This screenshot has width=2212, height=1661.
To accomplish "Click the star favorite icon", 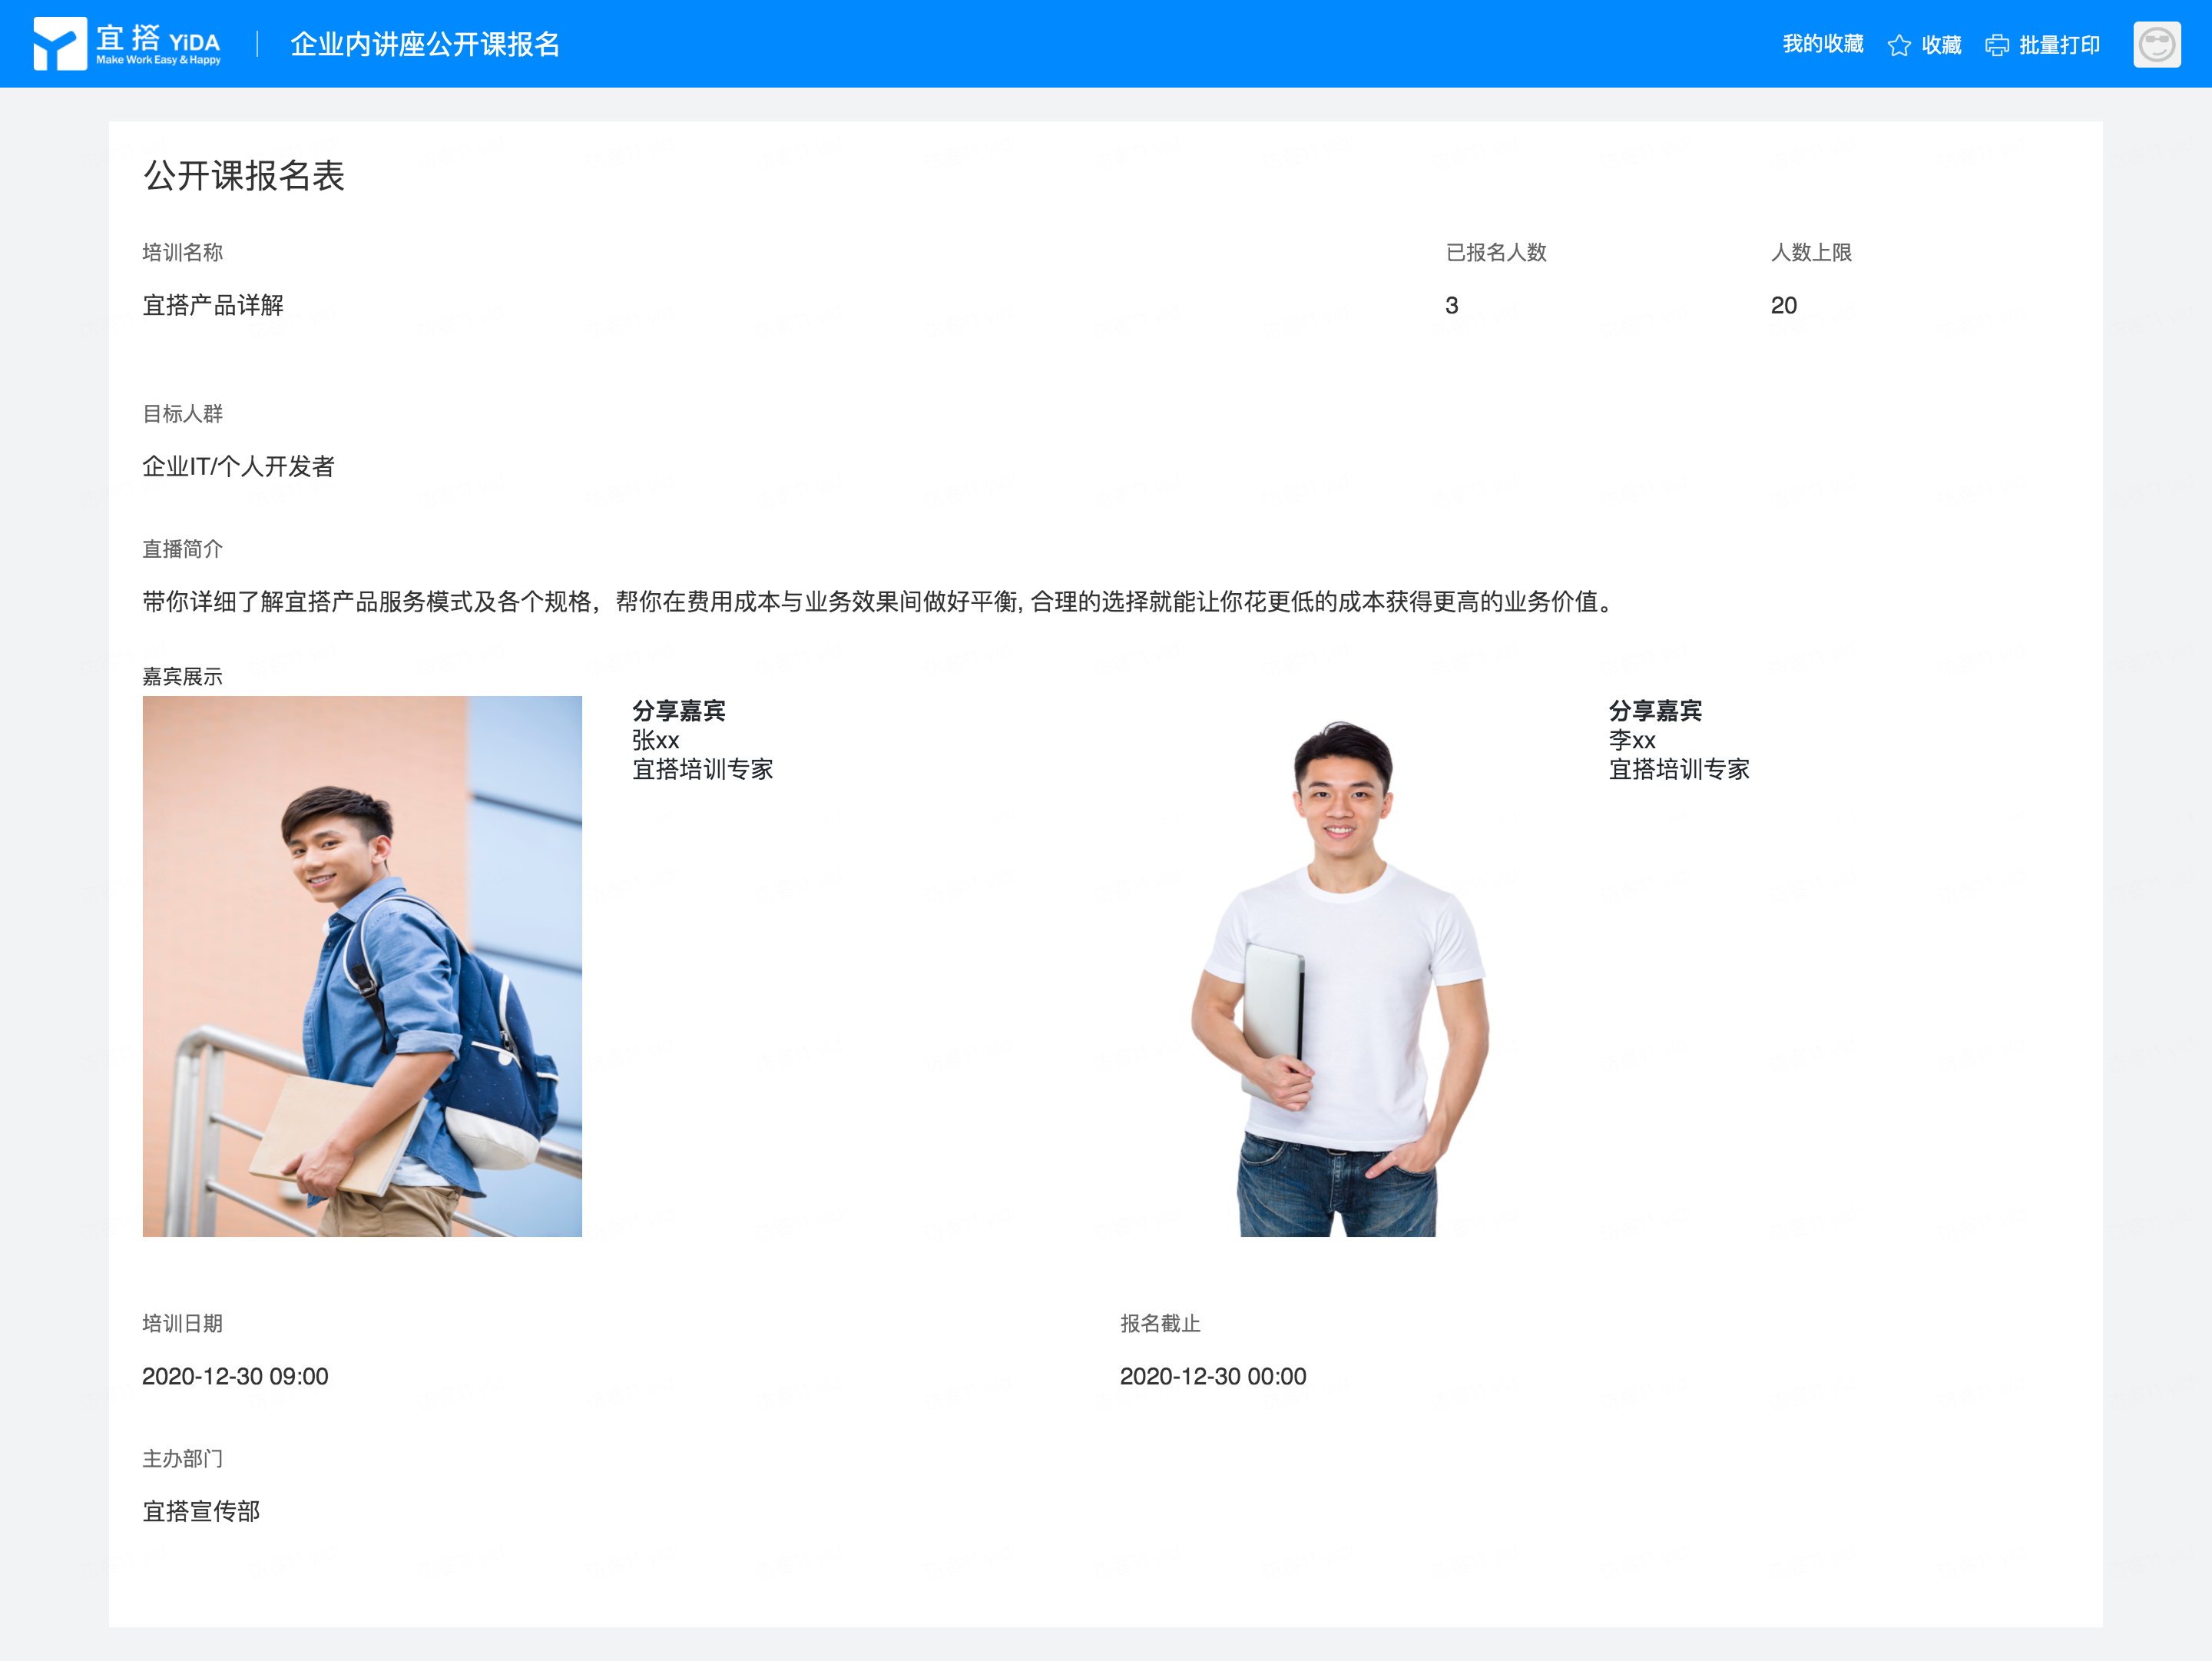I will coord(1899,45).
